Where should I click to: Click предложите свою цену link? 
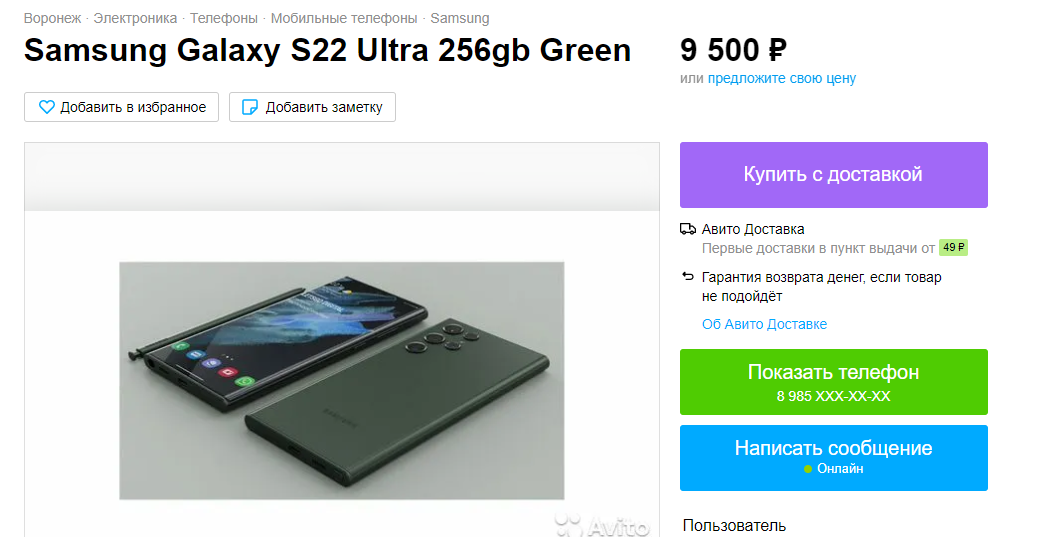[x=782, y=79]
